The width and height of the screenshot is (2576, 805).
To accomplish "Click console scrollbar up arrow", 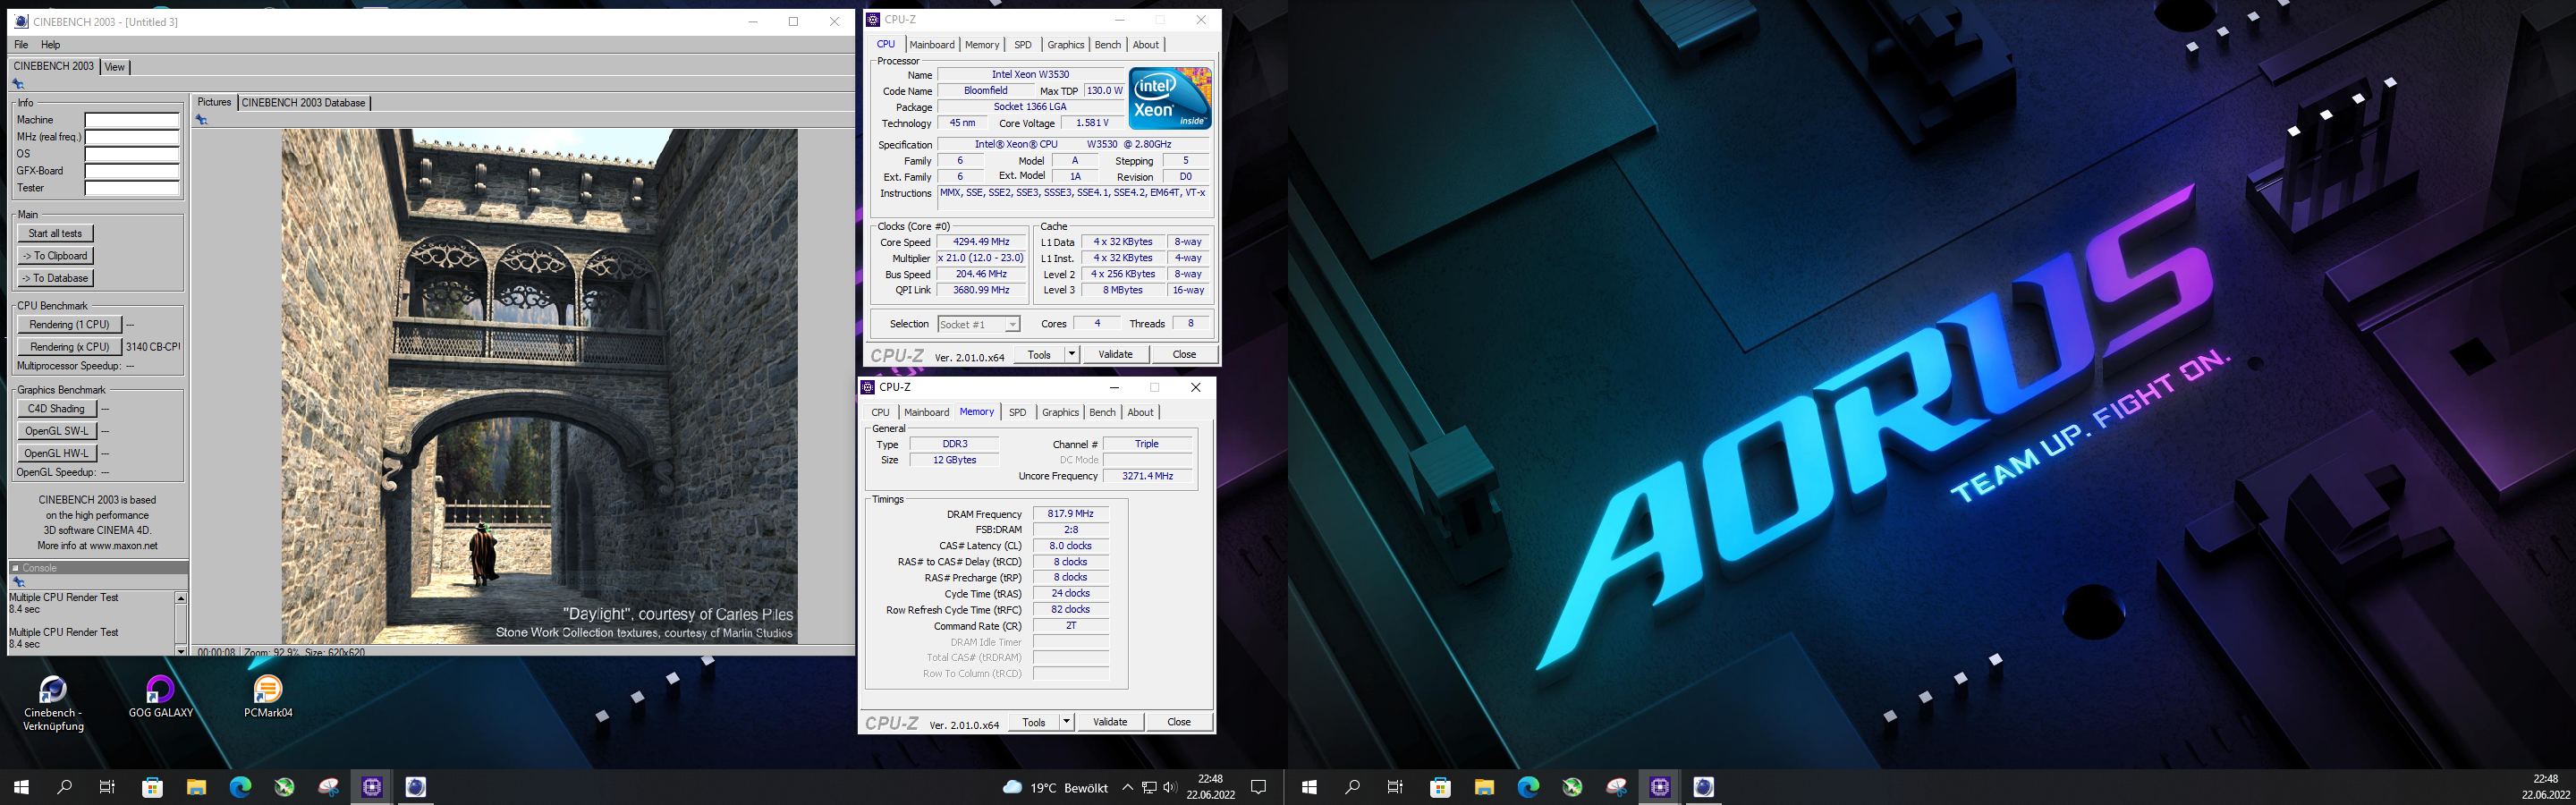I will pos(181,598).
